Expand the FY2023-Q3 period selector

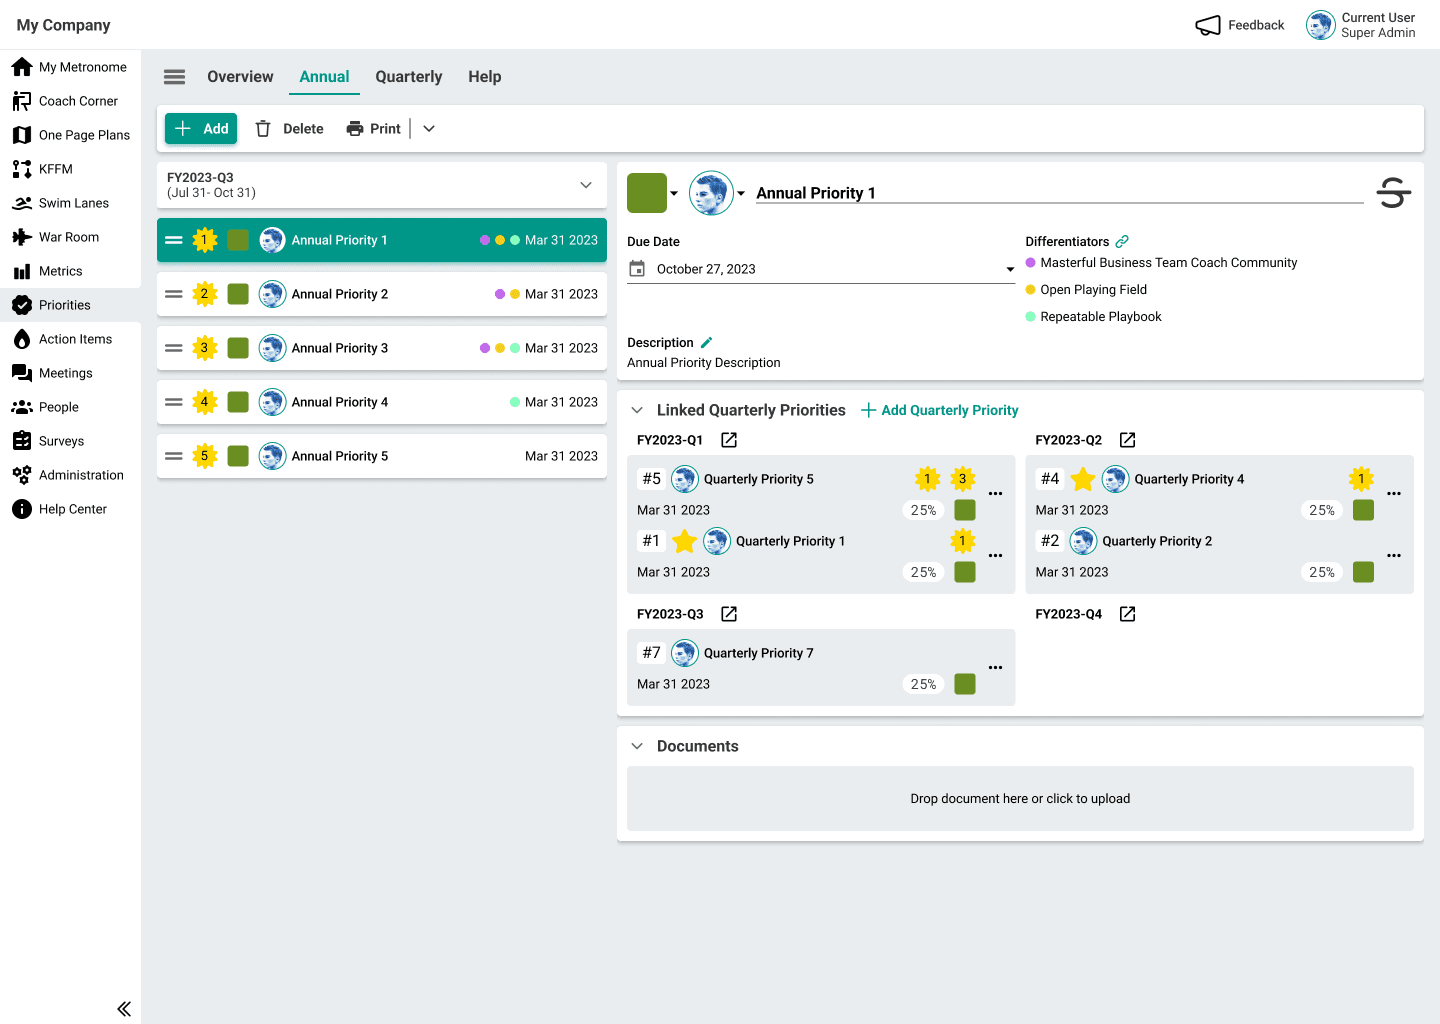pyautogui.click(x=586, y=185)
